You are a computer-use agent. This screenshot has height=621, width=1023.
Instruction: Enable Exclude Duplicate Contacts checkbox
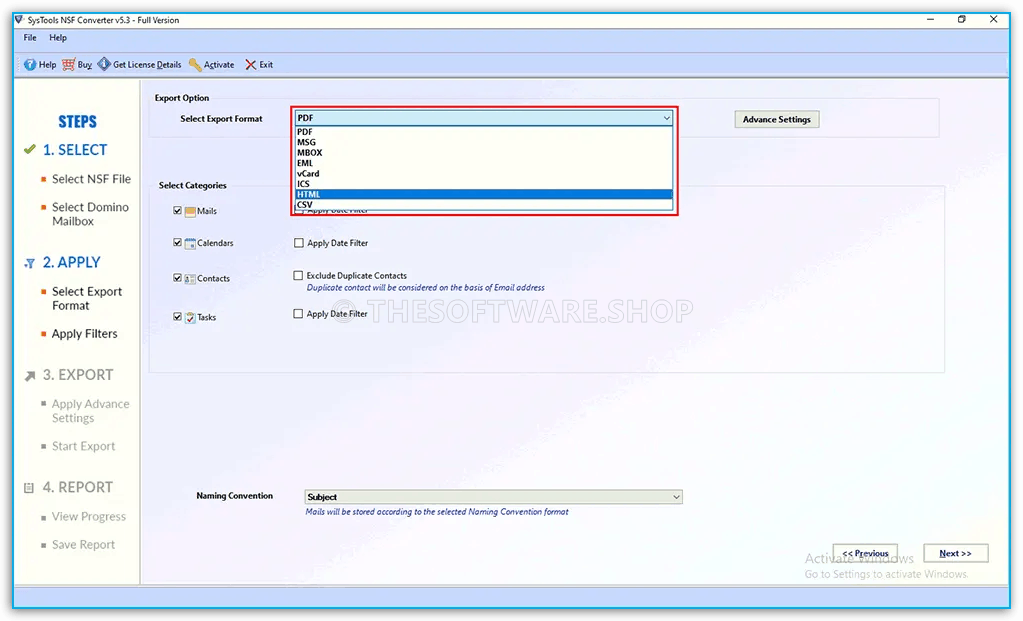(298, 275)
